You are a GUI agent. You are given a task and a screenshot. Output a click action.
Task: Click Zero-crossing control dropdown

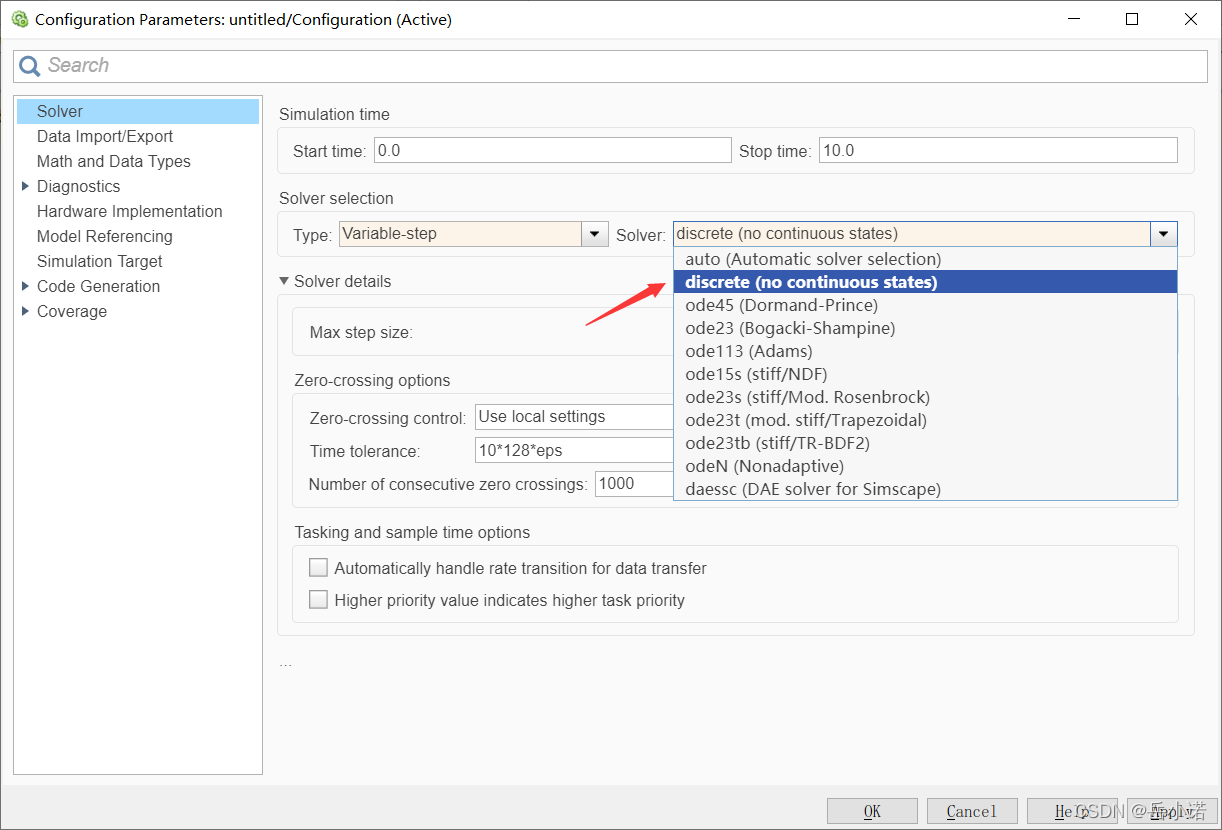pos(574,417)
